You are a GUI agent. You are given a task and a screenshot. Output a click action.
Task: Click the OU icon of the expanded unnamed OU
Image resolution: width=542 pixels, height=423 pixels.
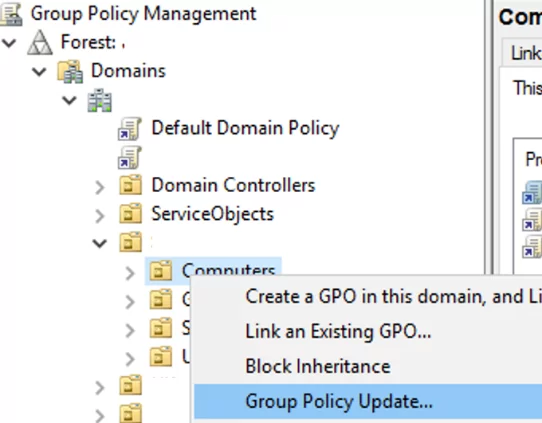pos(131,242)
